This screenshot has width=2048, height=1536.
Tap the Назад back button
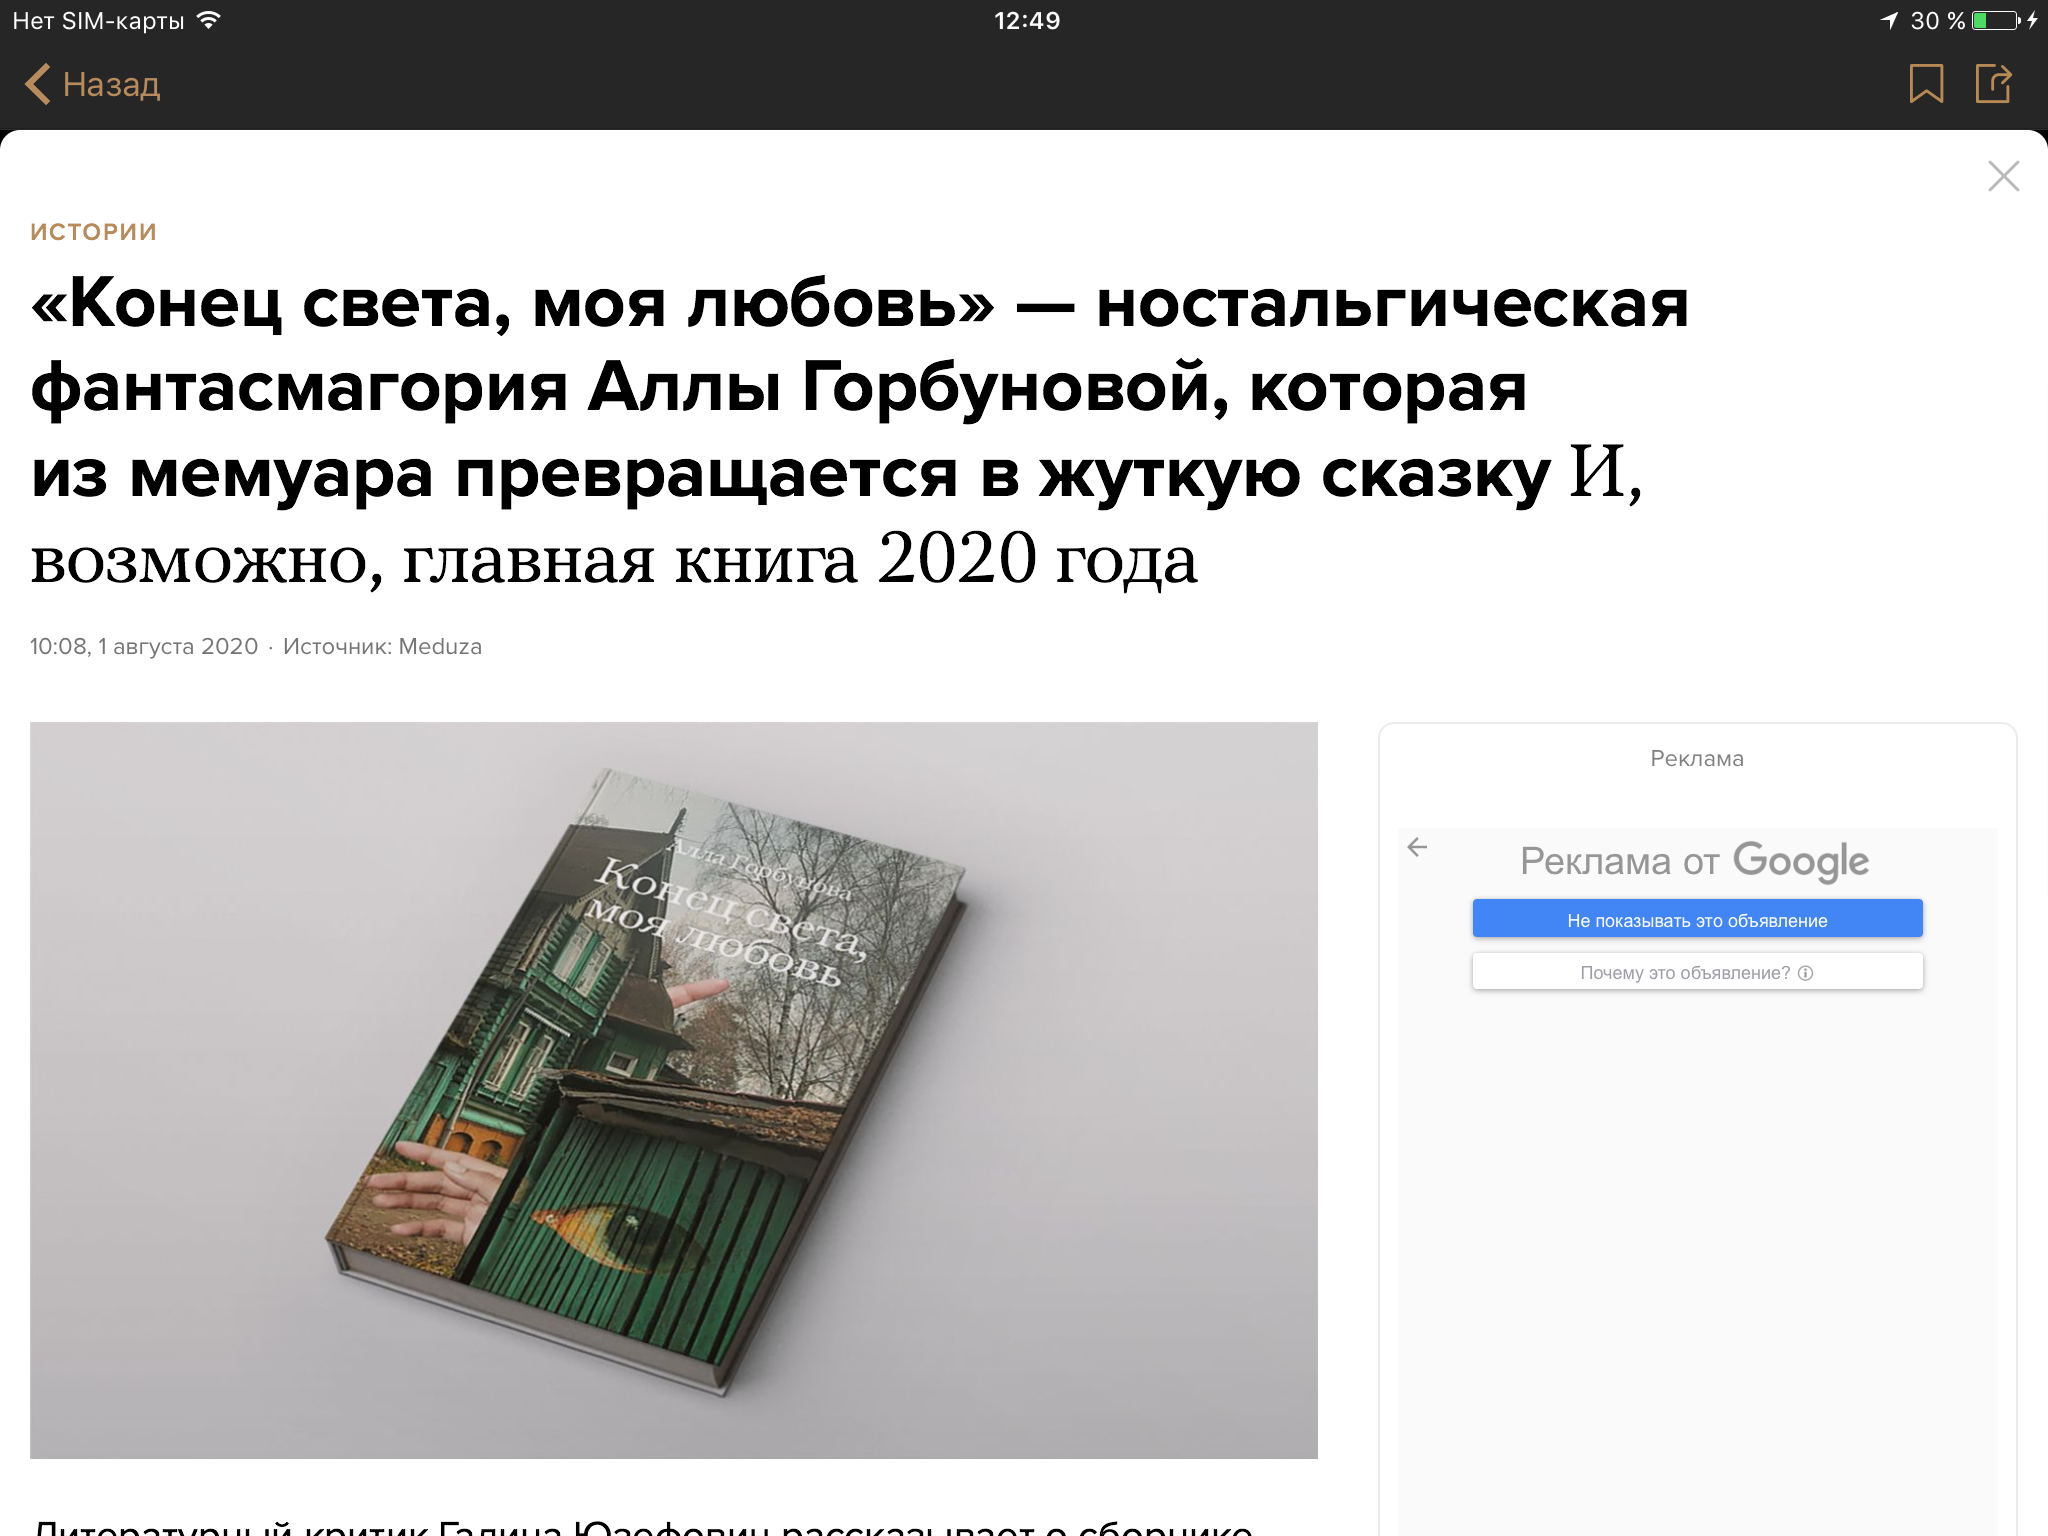[x=92, y=84]
